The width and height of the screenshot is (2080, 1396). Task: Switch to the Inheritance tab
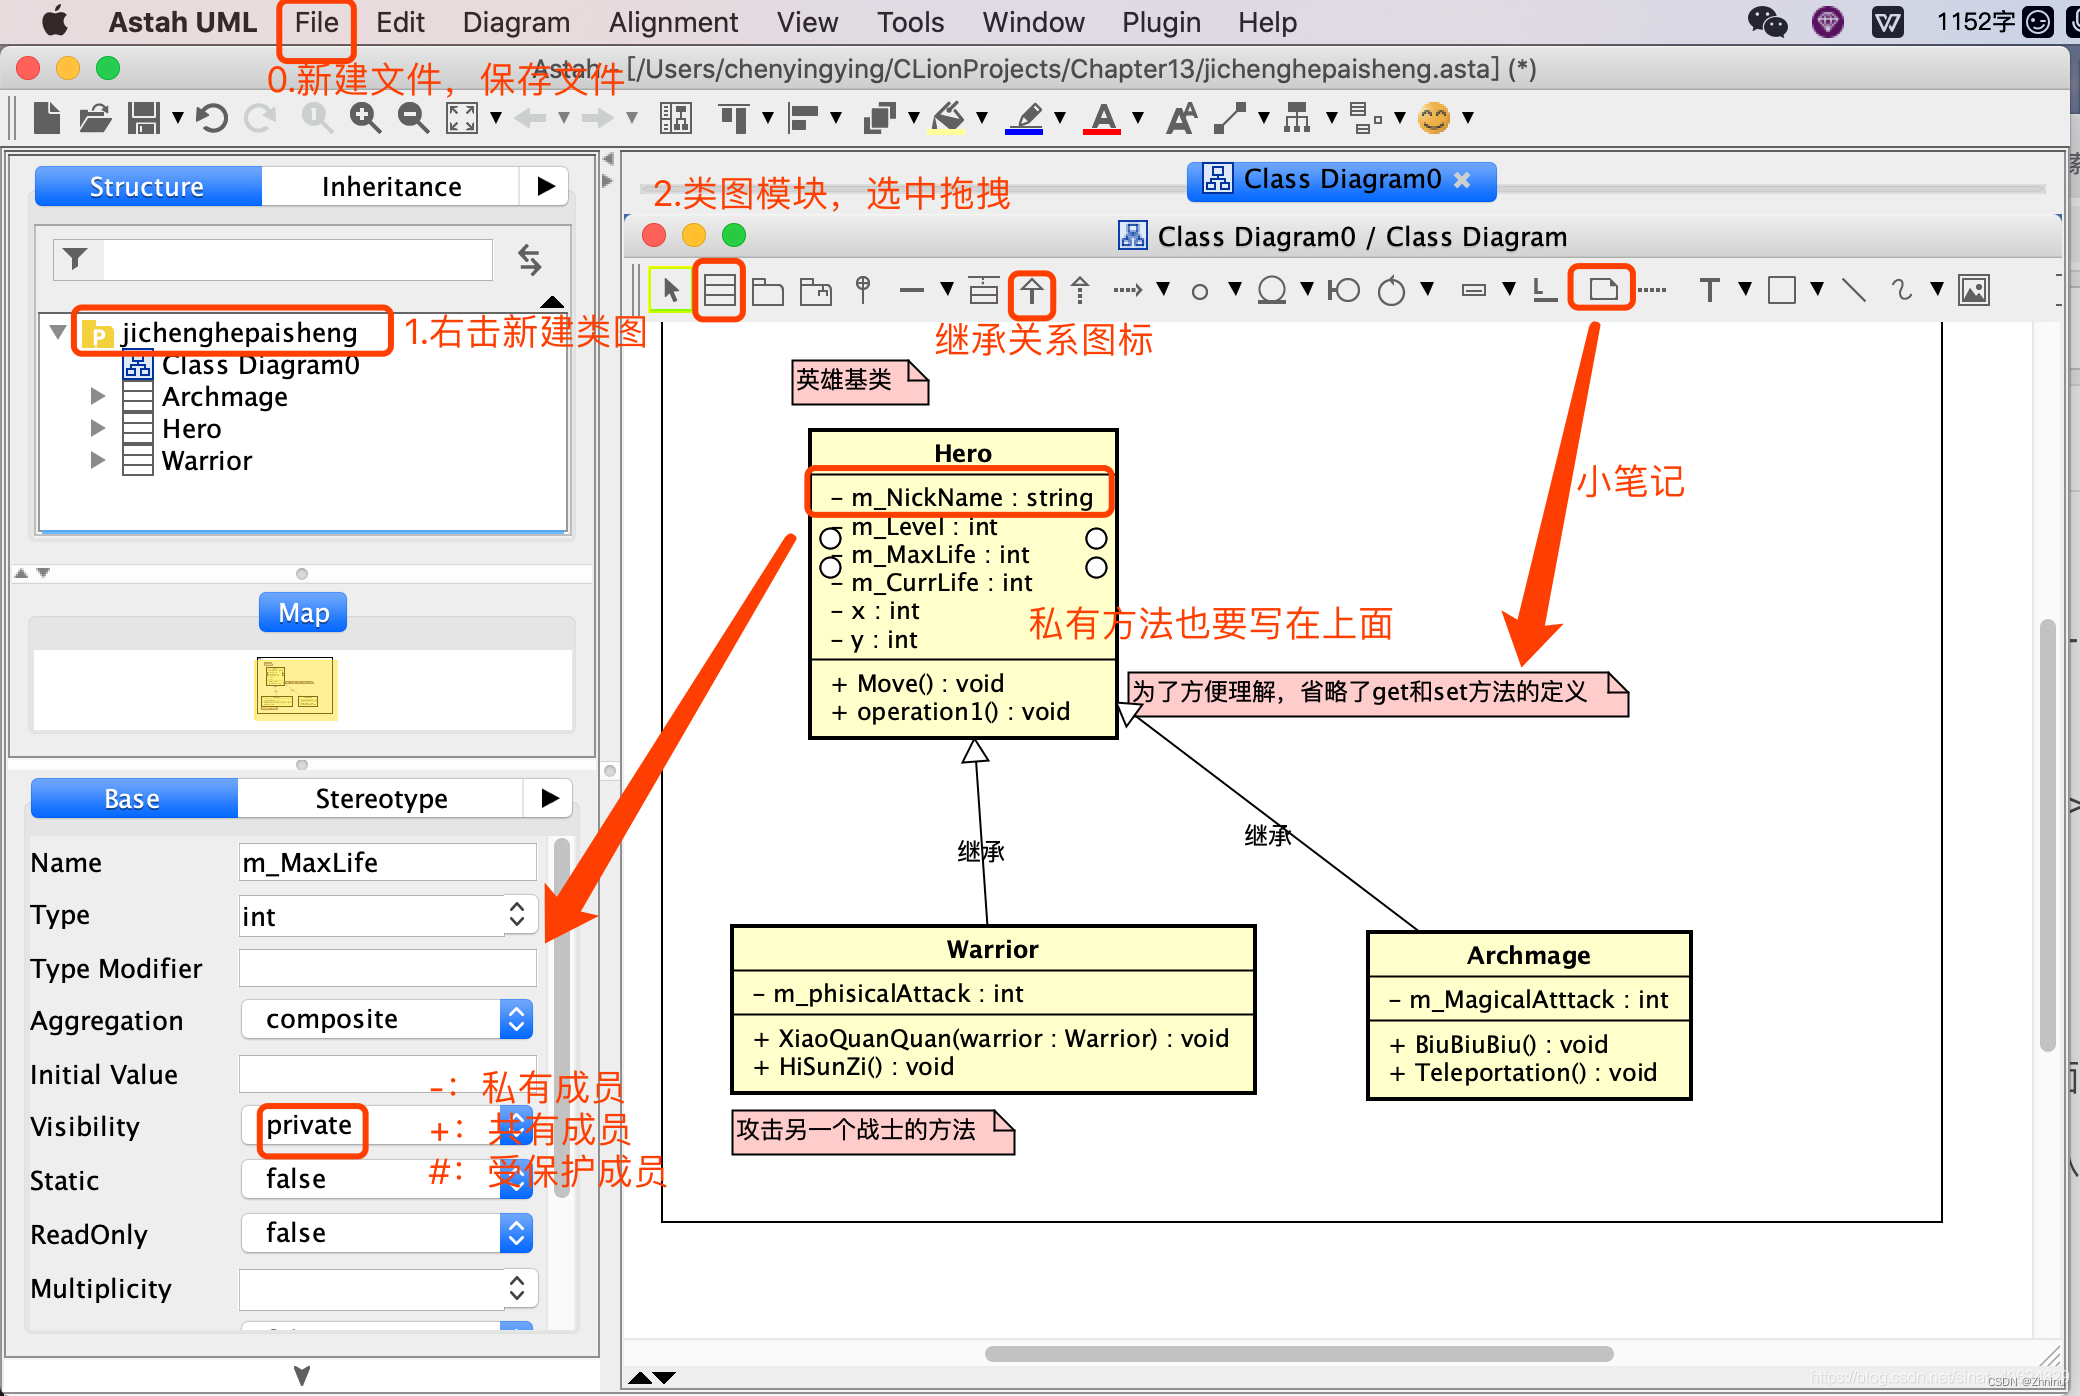pos(391,187)
